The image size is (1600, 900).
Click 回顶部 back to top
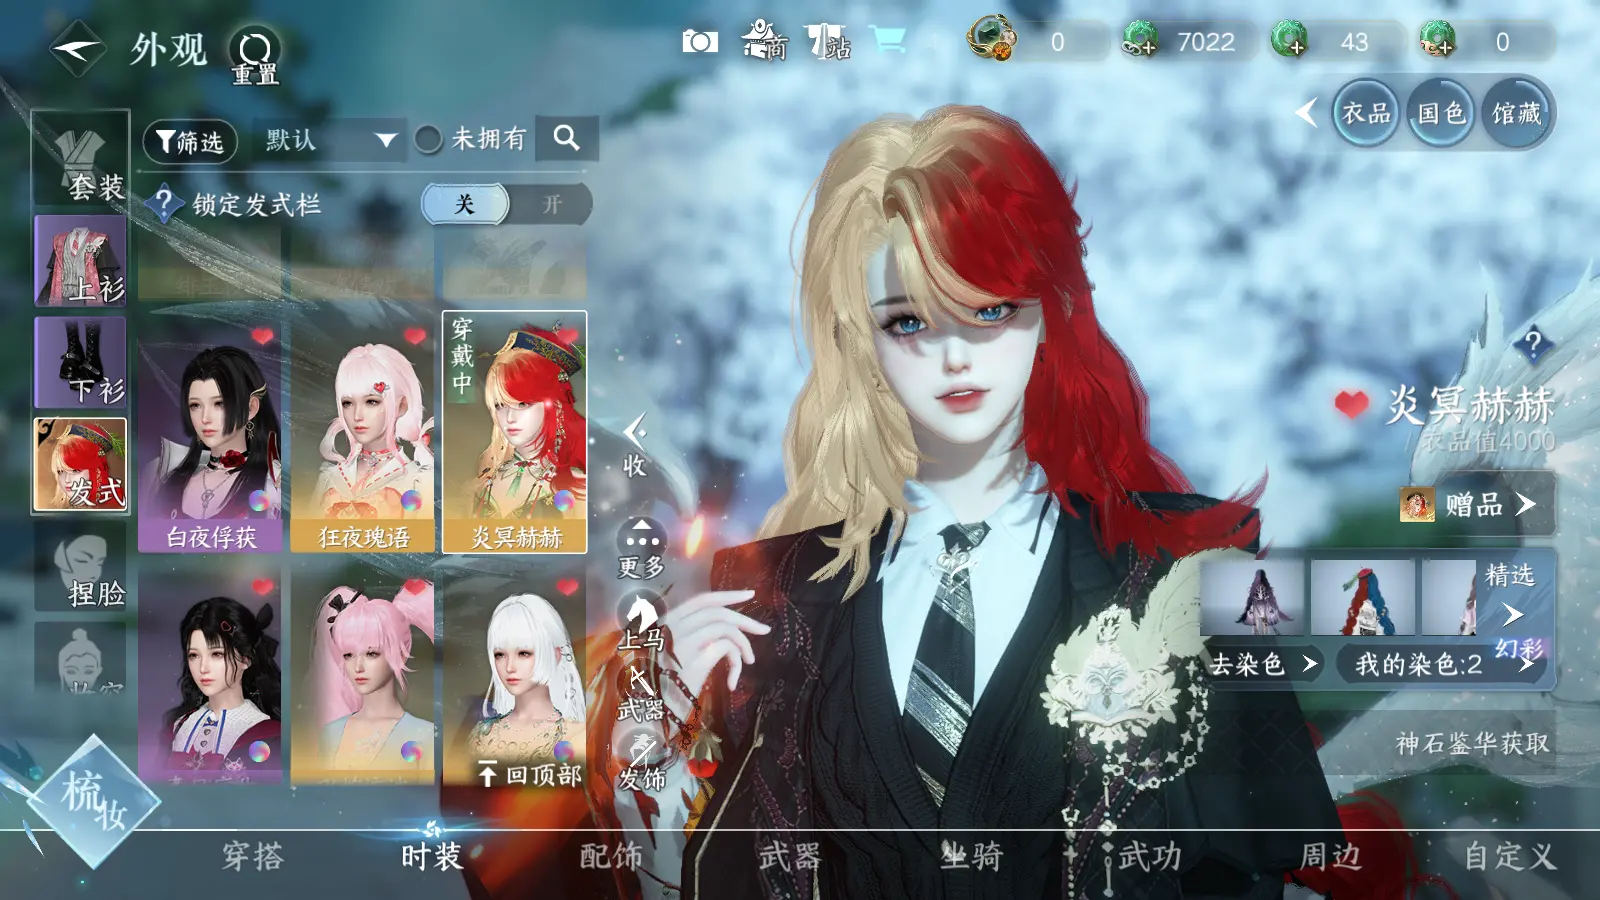(529, 775)
